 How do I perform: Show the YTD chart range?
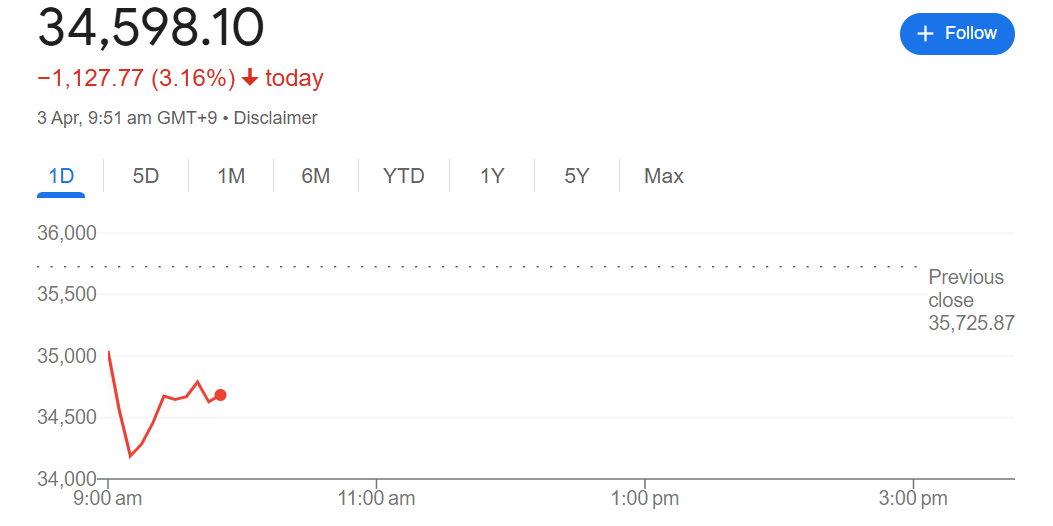pos(404,176)
